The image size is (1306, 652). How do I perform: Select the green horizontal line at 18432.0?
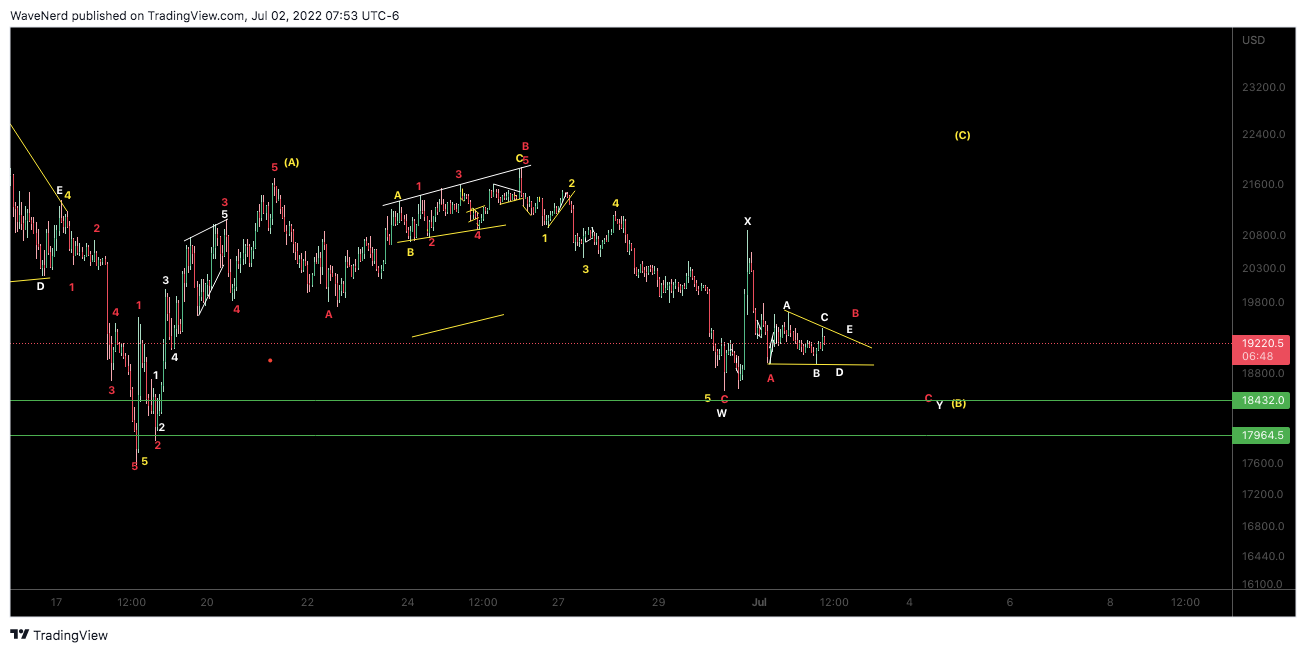point(620,400)
